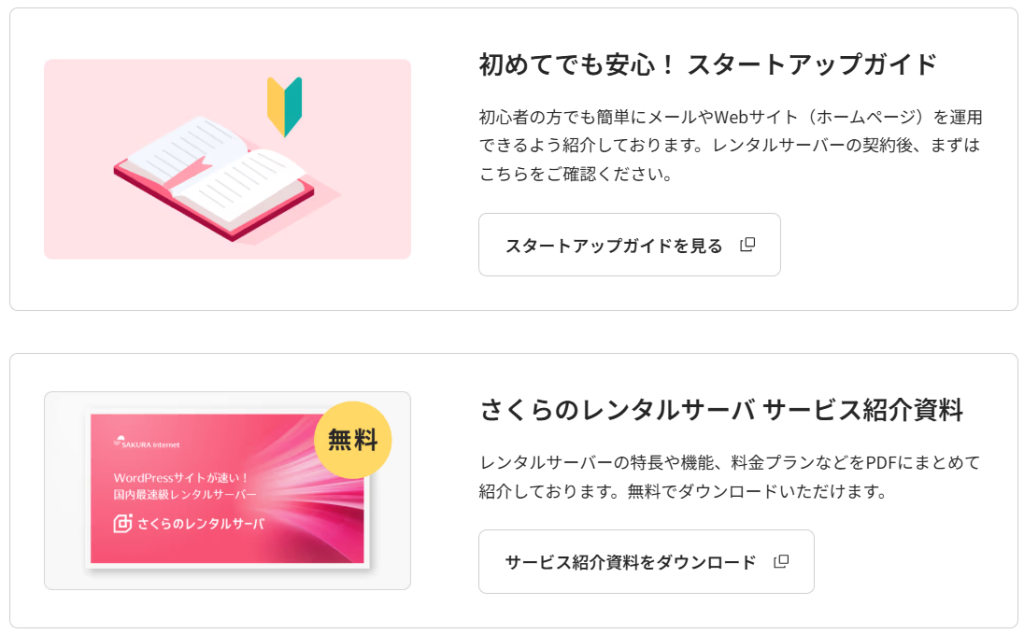Click the green-yellow beginner mark icon
The width and height of the screenshot is (1024, 634).
click(x=284, y=106)
